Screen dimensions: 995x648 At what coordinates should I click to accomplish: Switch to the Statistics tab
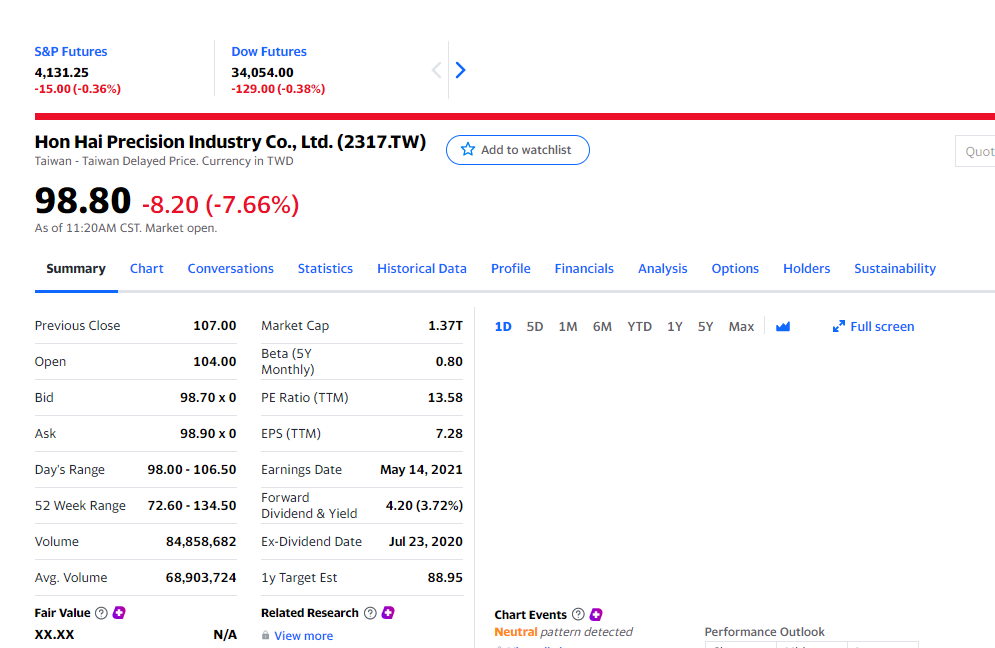pos(325,269)
